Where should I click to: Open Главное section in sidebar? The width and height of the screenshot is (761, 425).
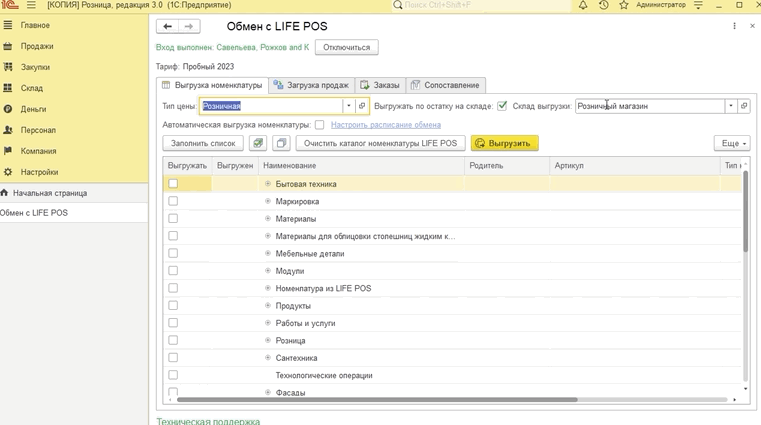35,25
